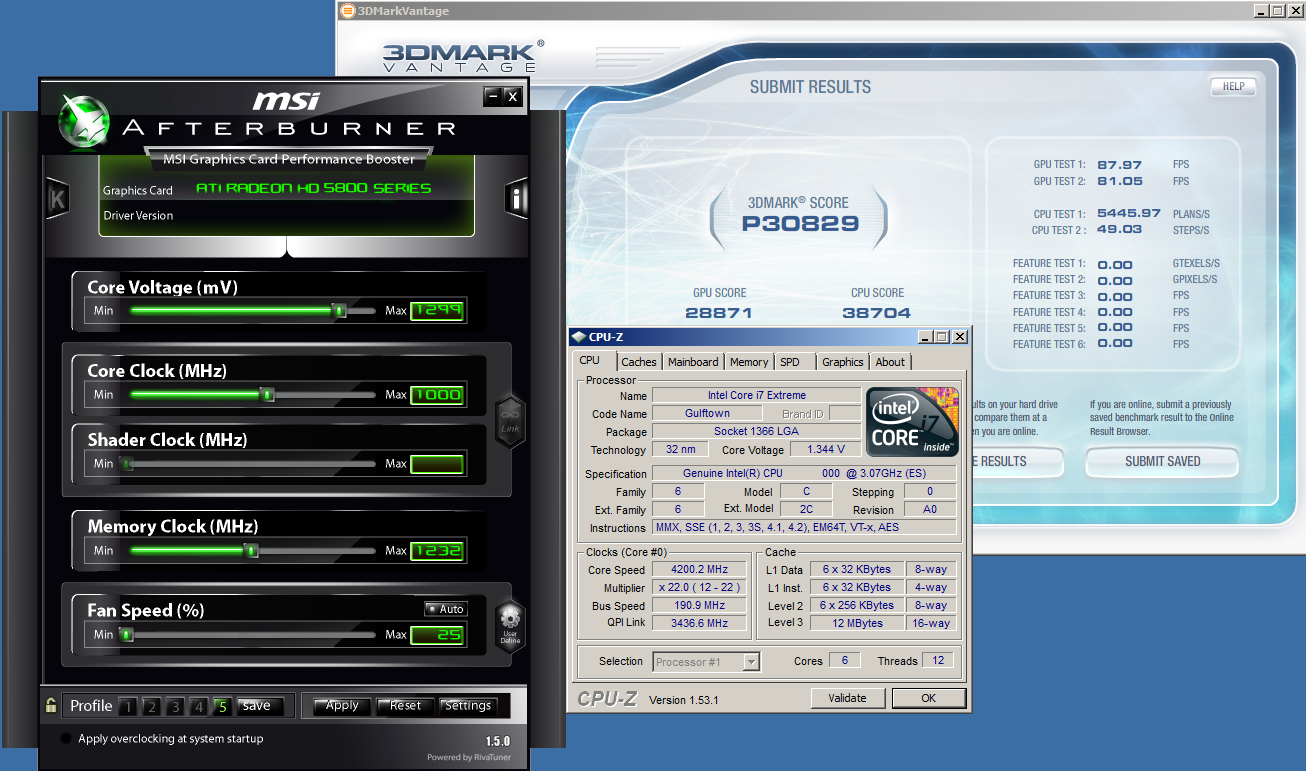Click the Fan Speed slider handle
This screenshot has height=771, width=1306.
coord(126,635)
